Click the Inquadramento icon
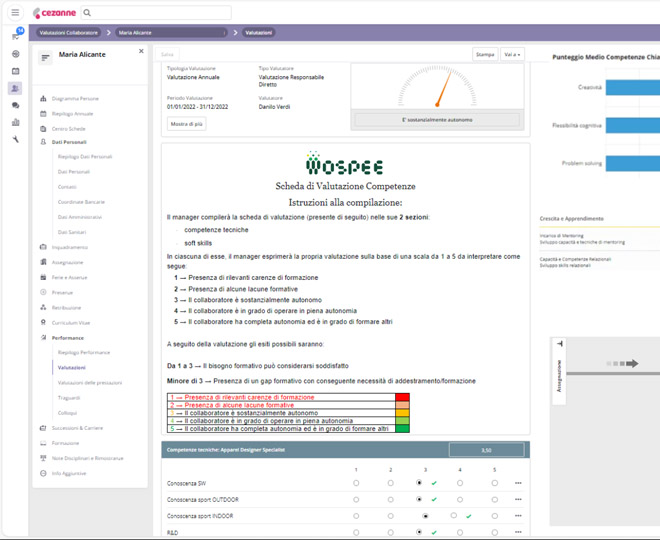Screen dimensions: 660x540 (43, 247)
